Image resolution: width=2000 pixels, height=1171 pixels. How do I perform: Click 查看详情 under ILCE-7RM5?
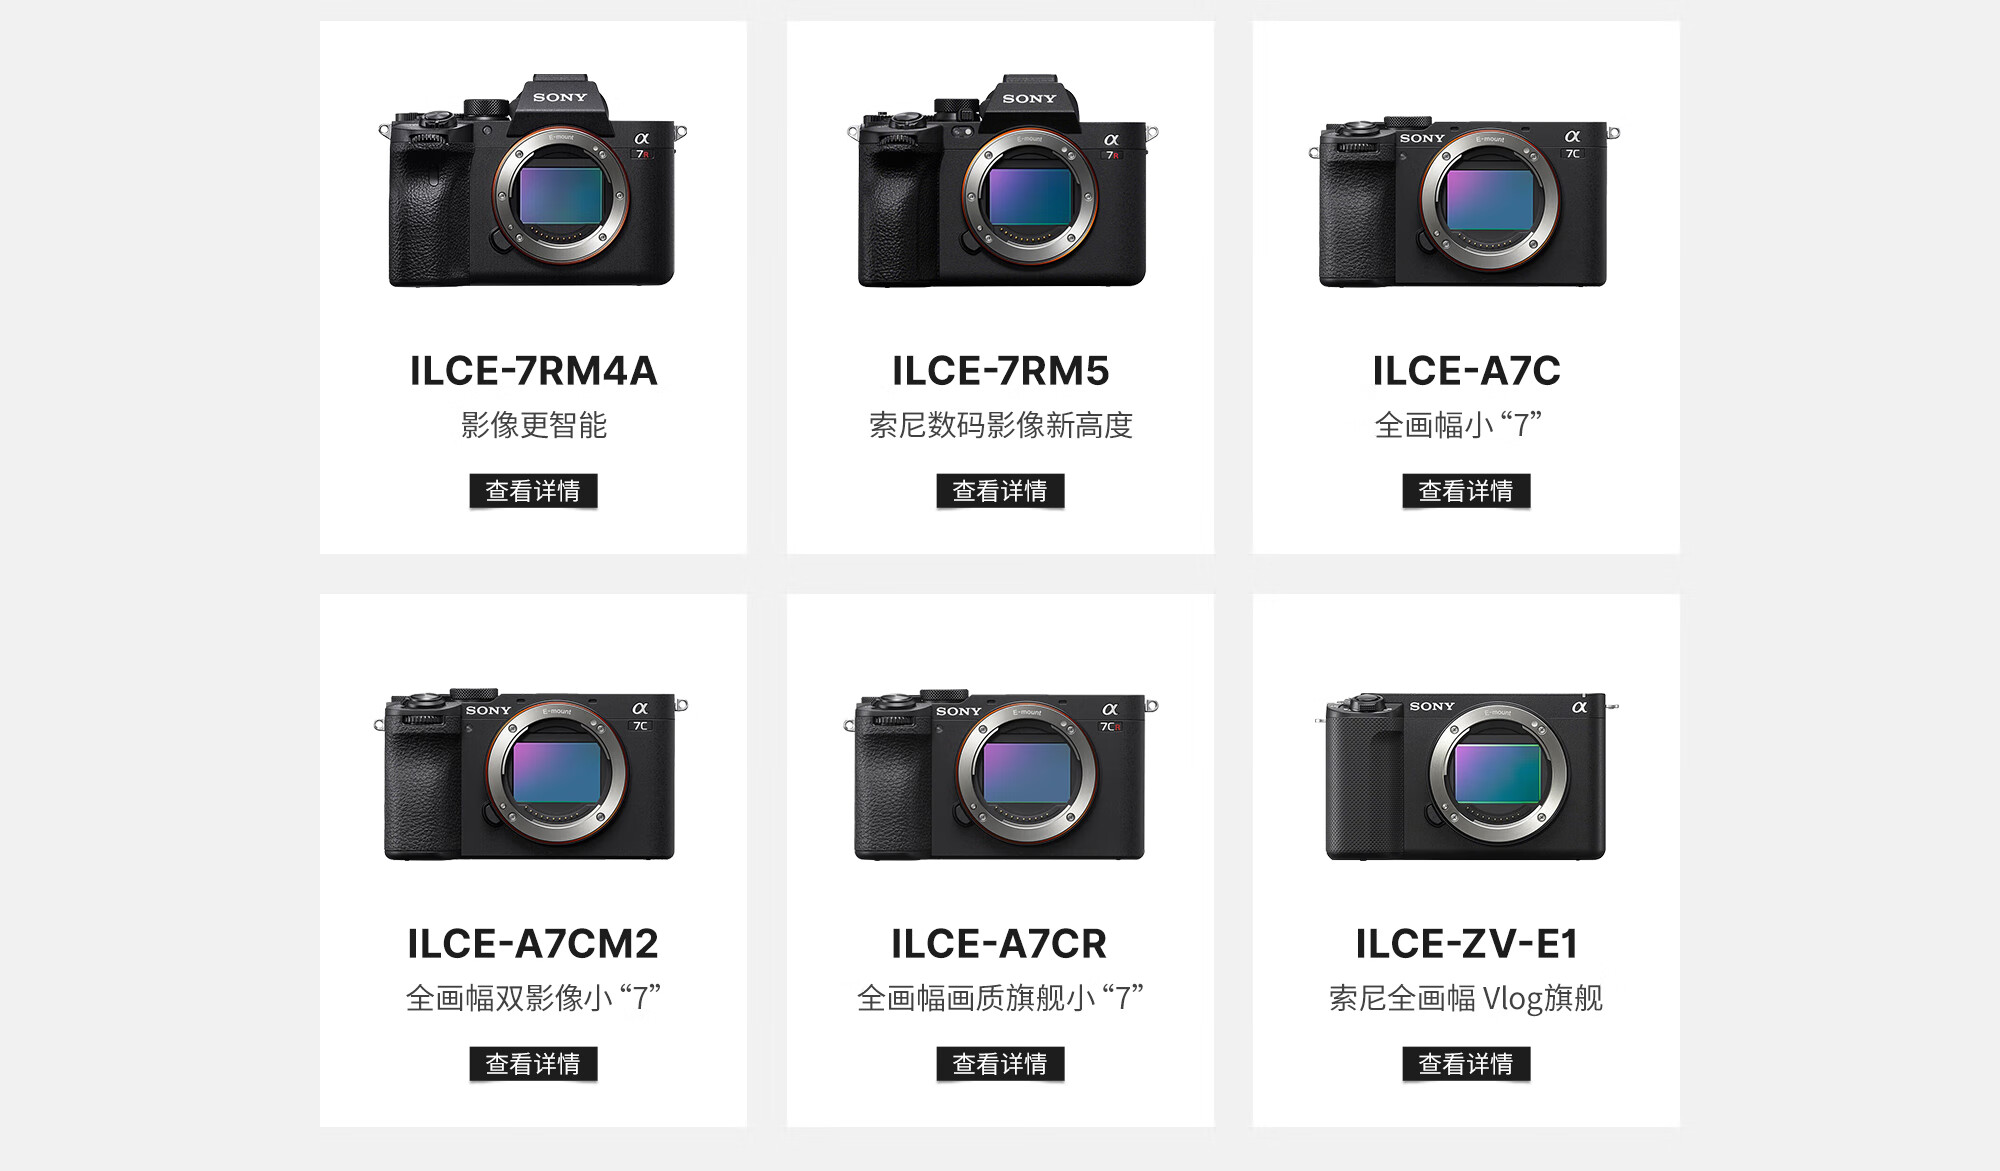(1000, 491)
